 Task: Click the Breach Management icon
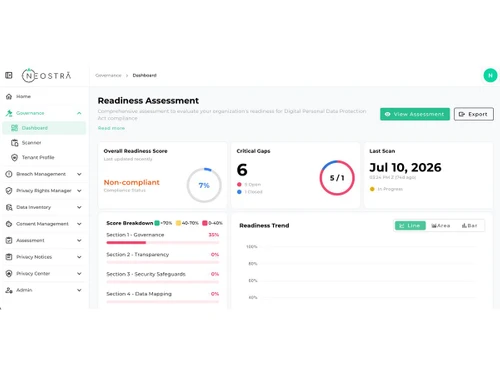pyautogui.click(x=9, y=174)
